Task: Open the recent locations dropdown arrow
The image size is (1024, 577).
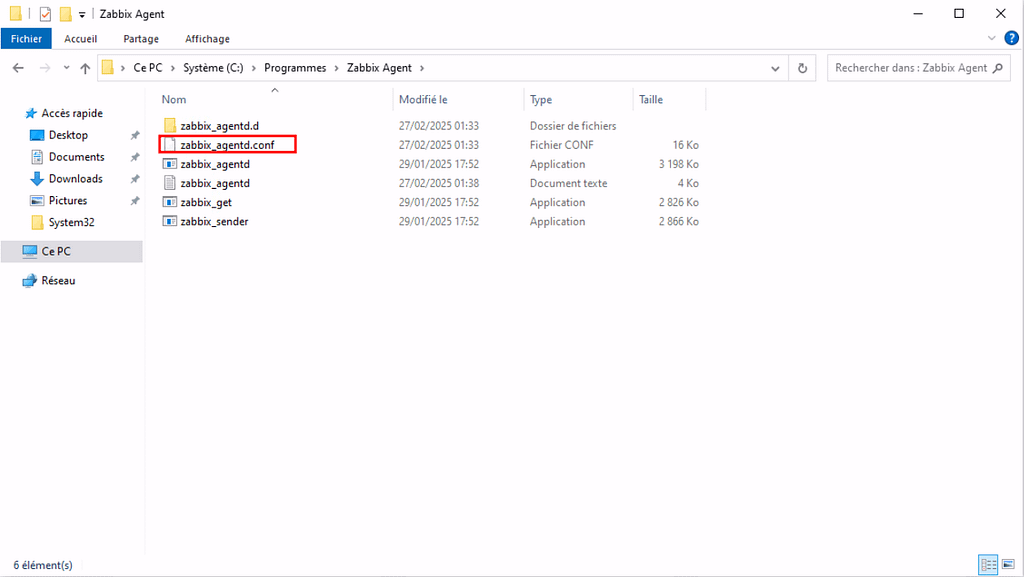Action: click(x=66, y=68)
